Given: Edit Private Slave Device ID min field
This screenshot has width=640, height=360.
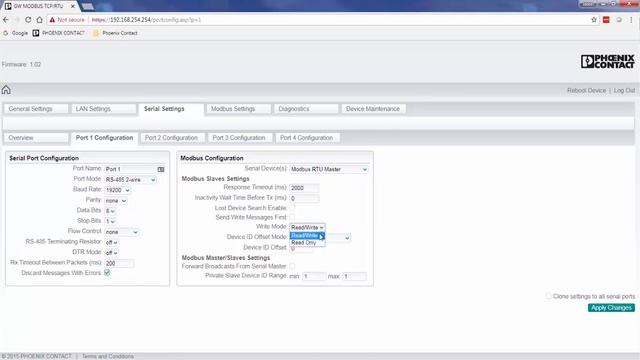Looking at the screenshot, I should [x=314, y=276].
